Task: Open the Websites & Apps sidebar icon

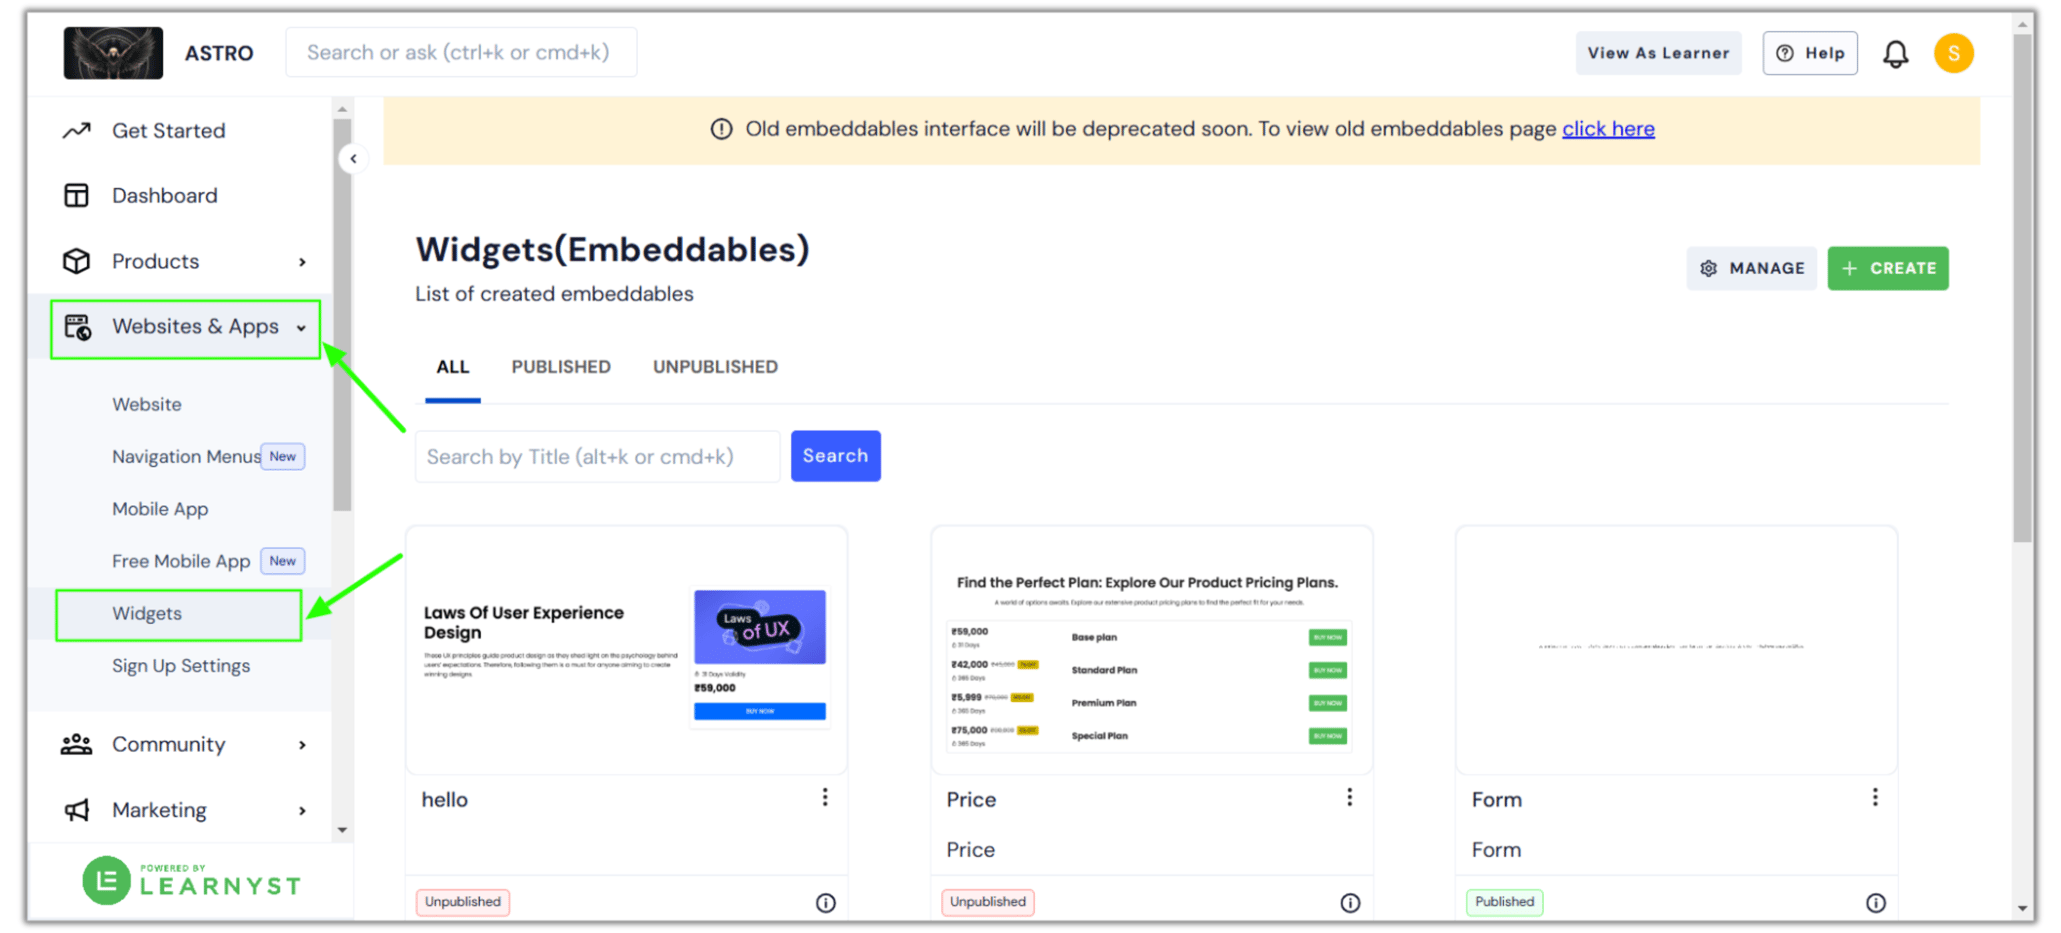Action: pyautogui.click(x=76, y=326)
